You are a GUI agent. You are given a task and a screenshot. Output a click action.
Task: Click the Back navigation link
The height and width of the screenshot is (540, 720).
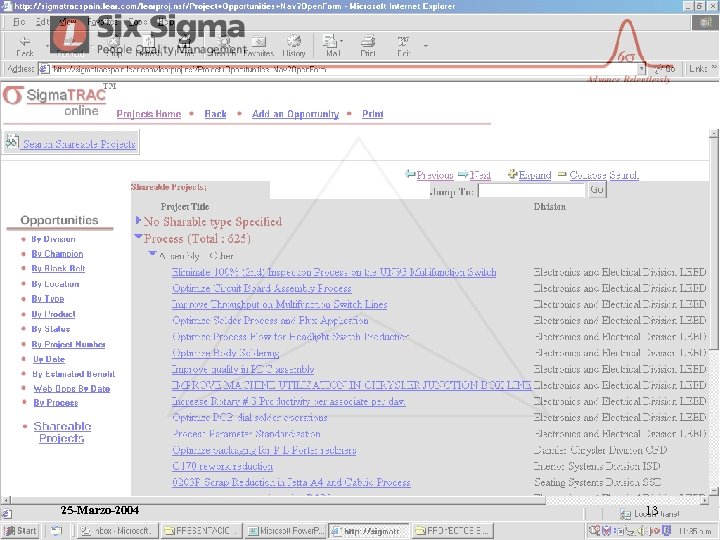215,114
